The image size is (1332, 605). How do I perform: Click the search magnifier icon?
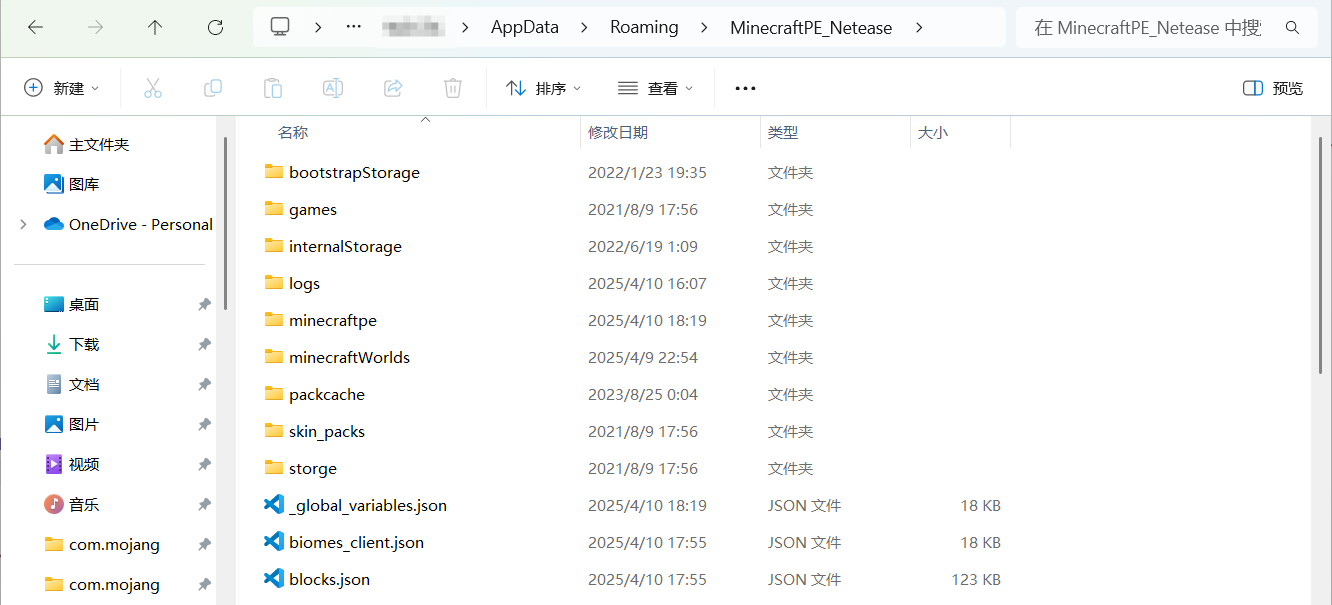point(1292,28)
